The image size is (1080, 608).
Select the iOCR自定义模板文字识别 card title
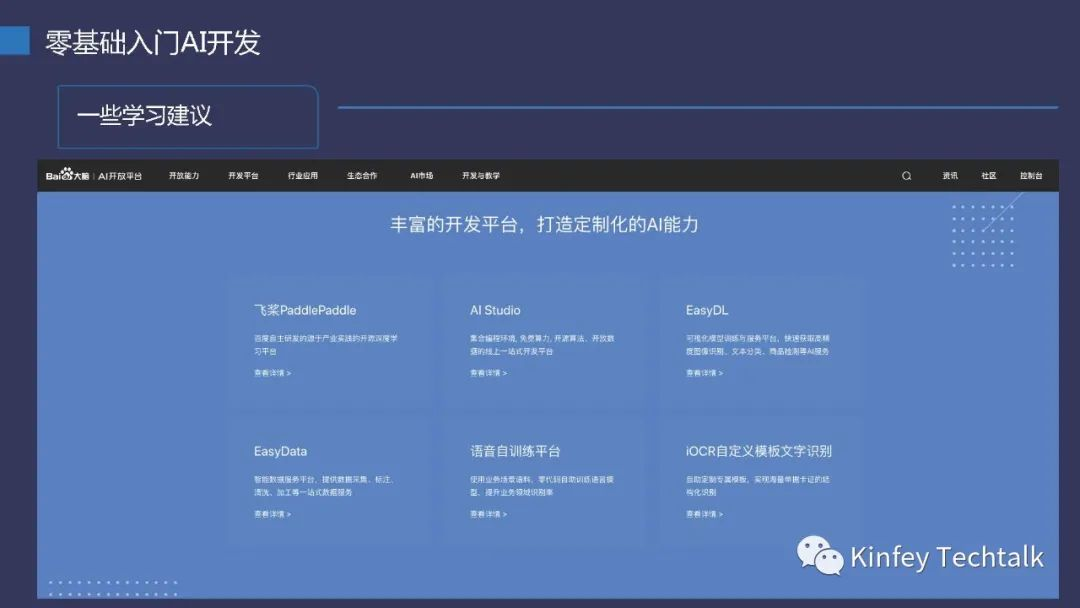tap(758, 451)
